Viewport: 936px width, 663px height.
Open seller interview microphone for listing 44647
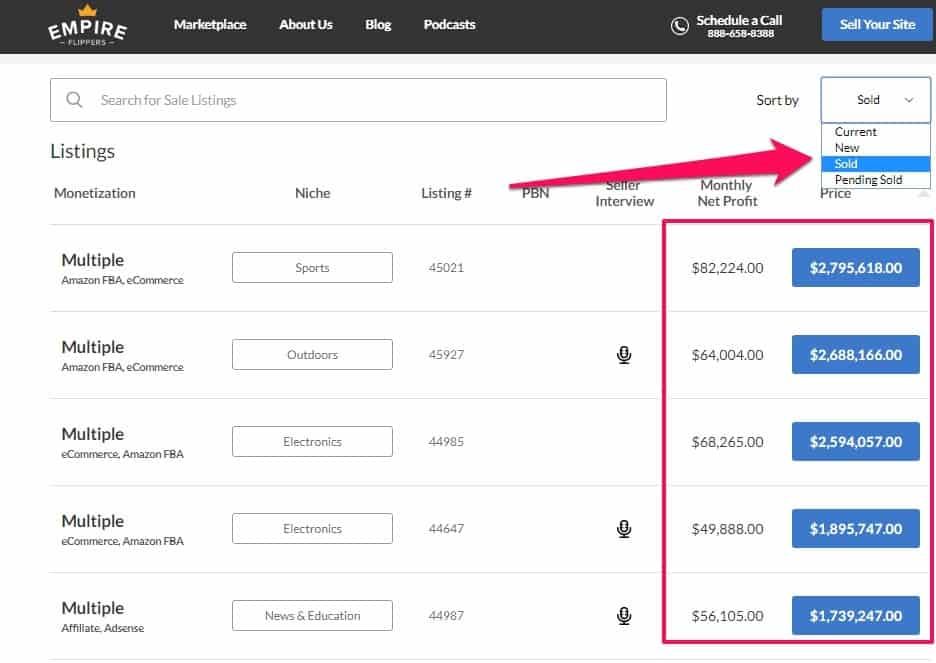(624, 529)
